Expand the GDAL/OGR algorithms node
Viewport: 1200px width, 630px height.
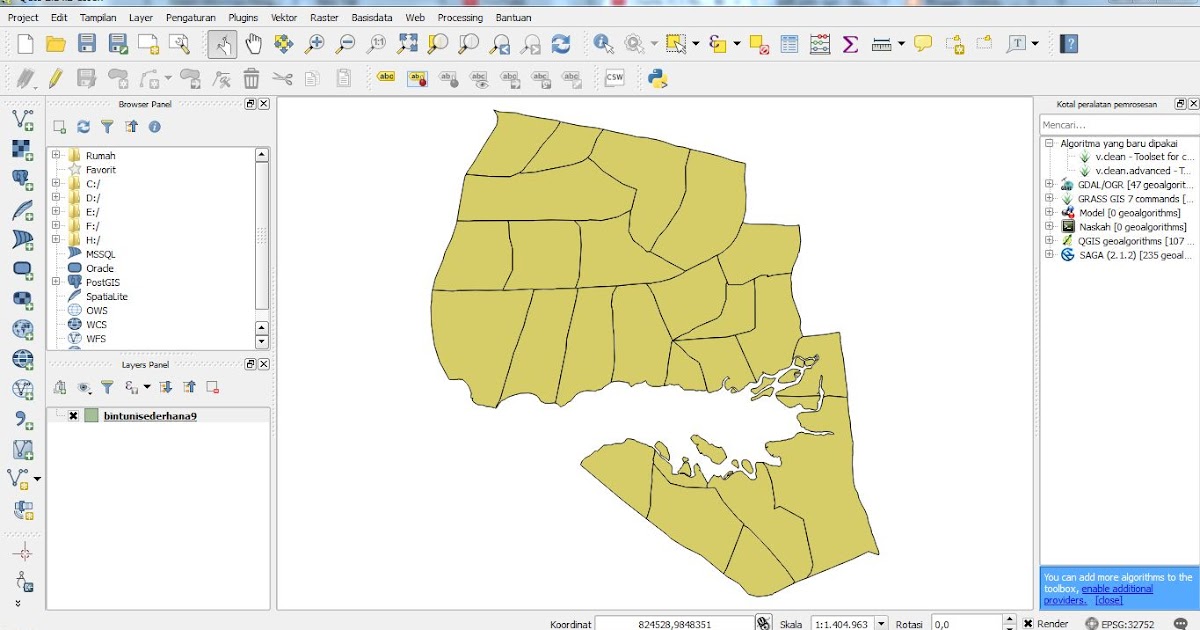click(1050, 184)
